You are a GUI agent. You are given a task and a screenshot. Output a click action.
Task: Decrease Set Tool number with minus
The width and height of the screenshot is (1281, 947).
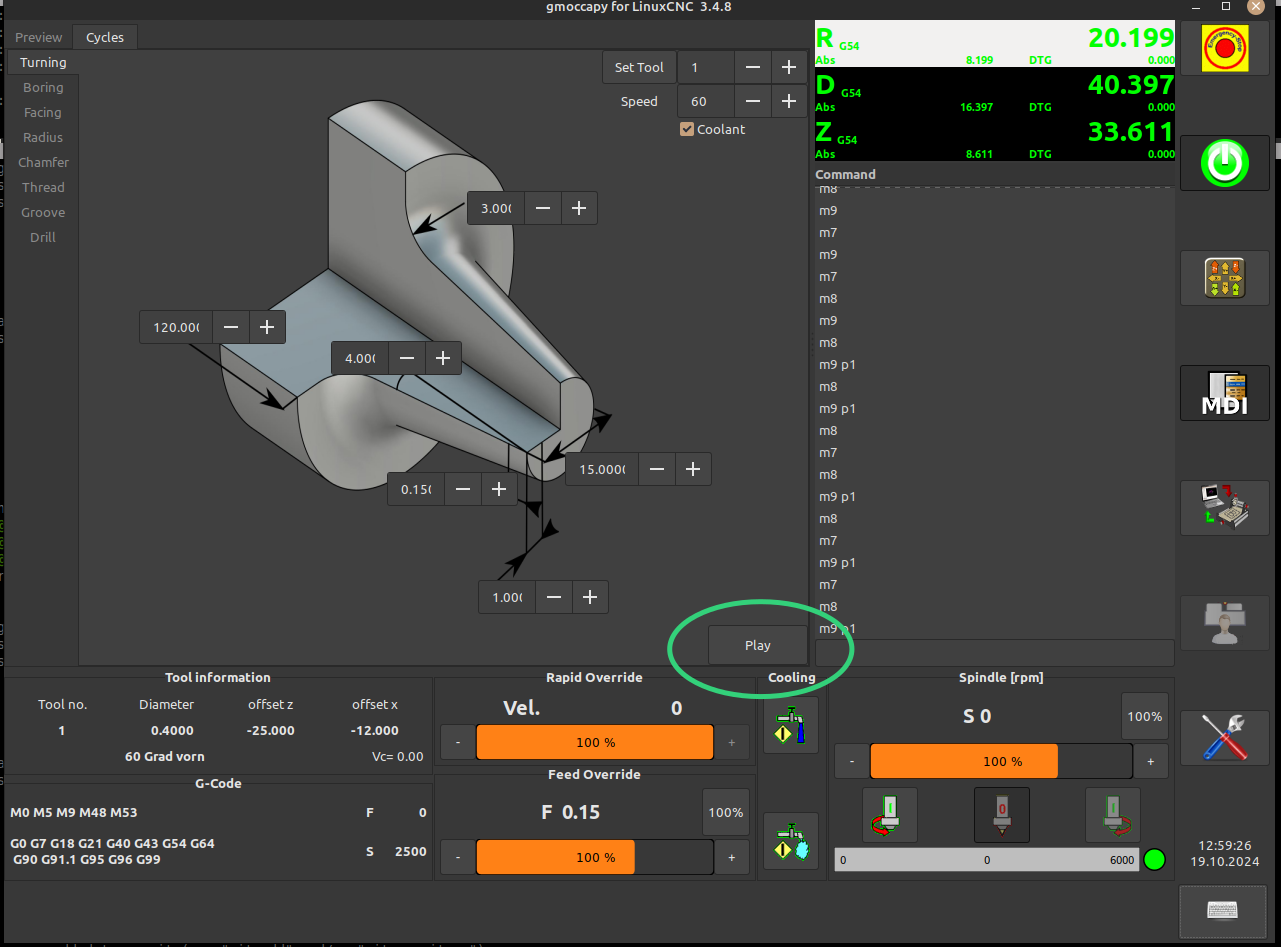click(752, 67)
